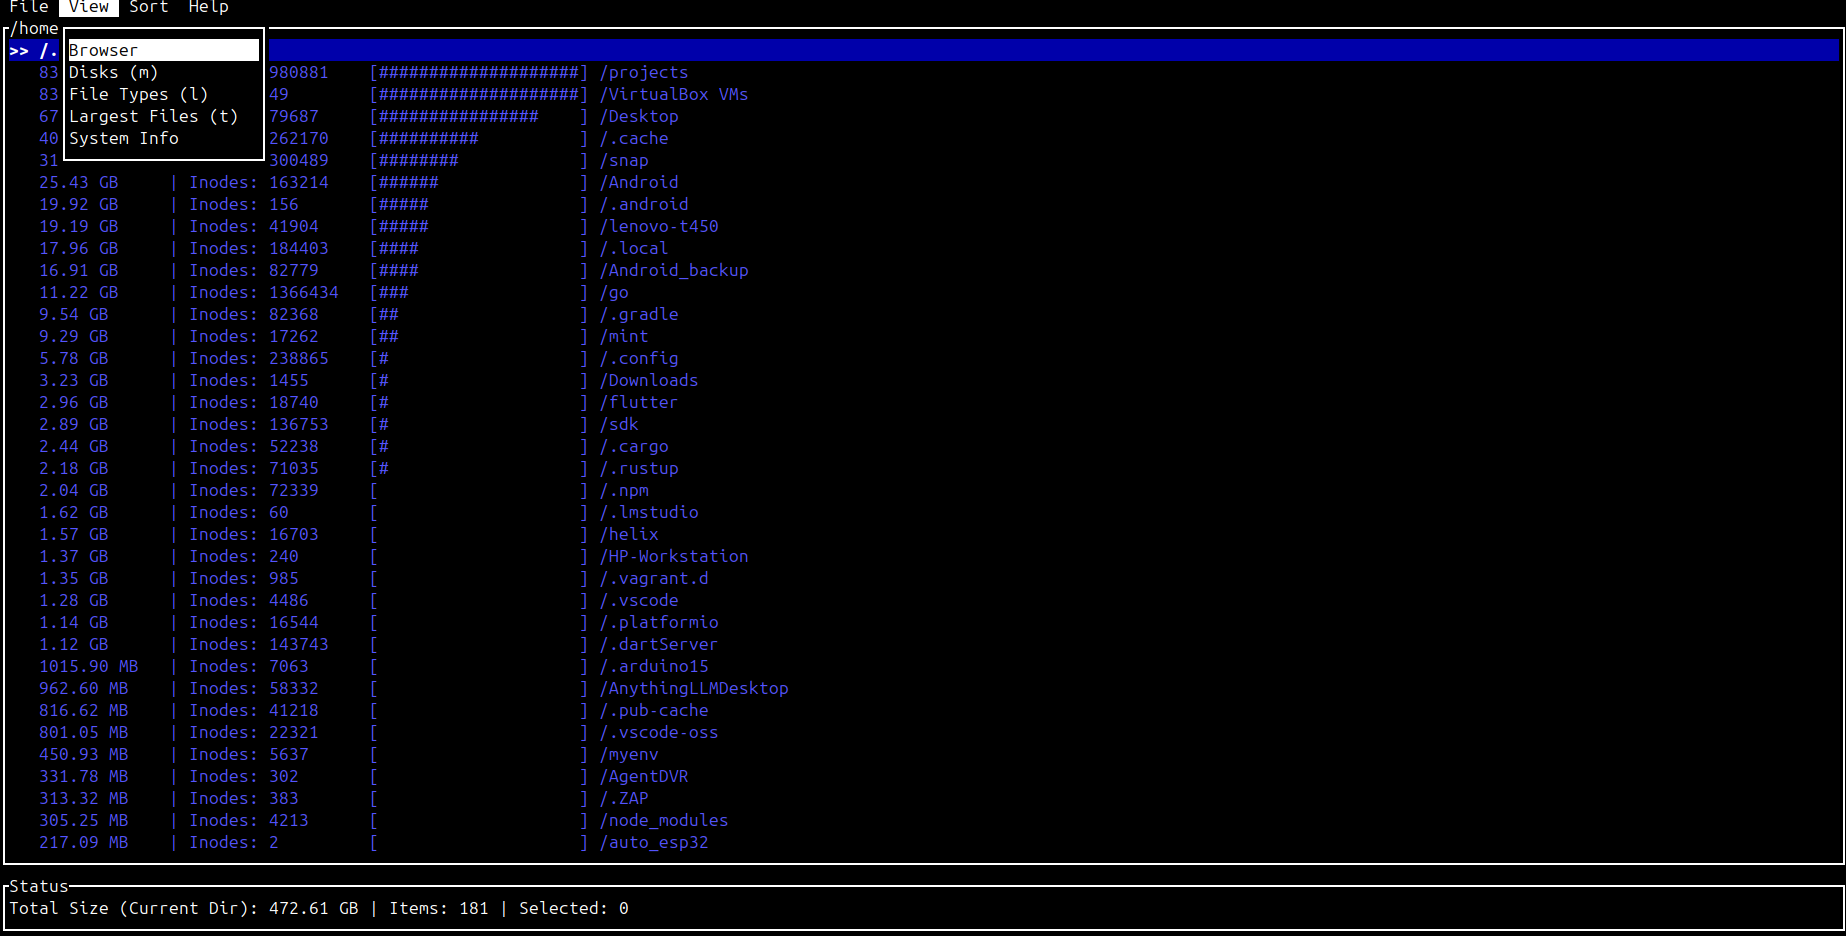Open the Sort menu
Image resolution: width=1846 pixels, height=936 pixels.
[148, 8]
